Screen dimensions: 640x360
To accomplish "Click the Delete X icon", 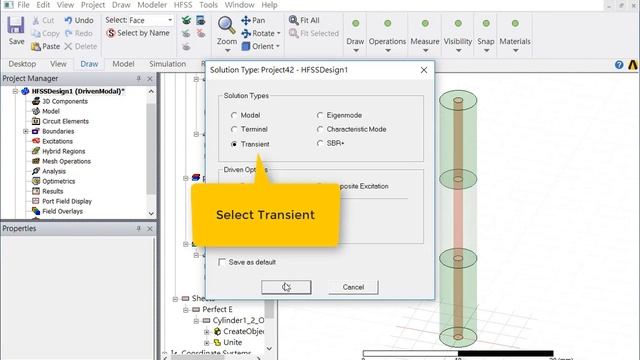I will (68, 47).
